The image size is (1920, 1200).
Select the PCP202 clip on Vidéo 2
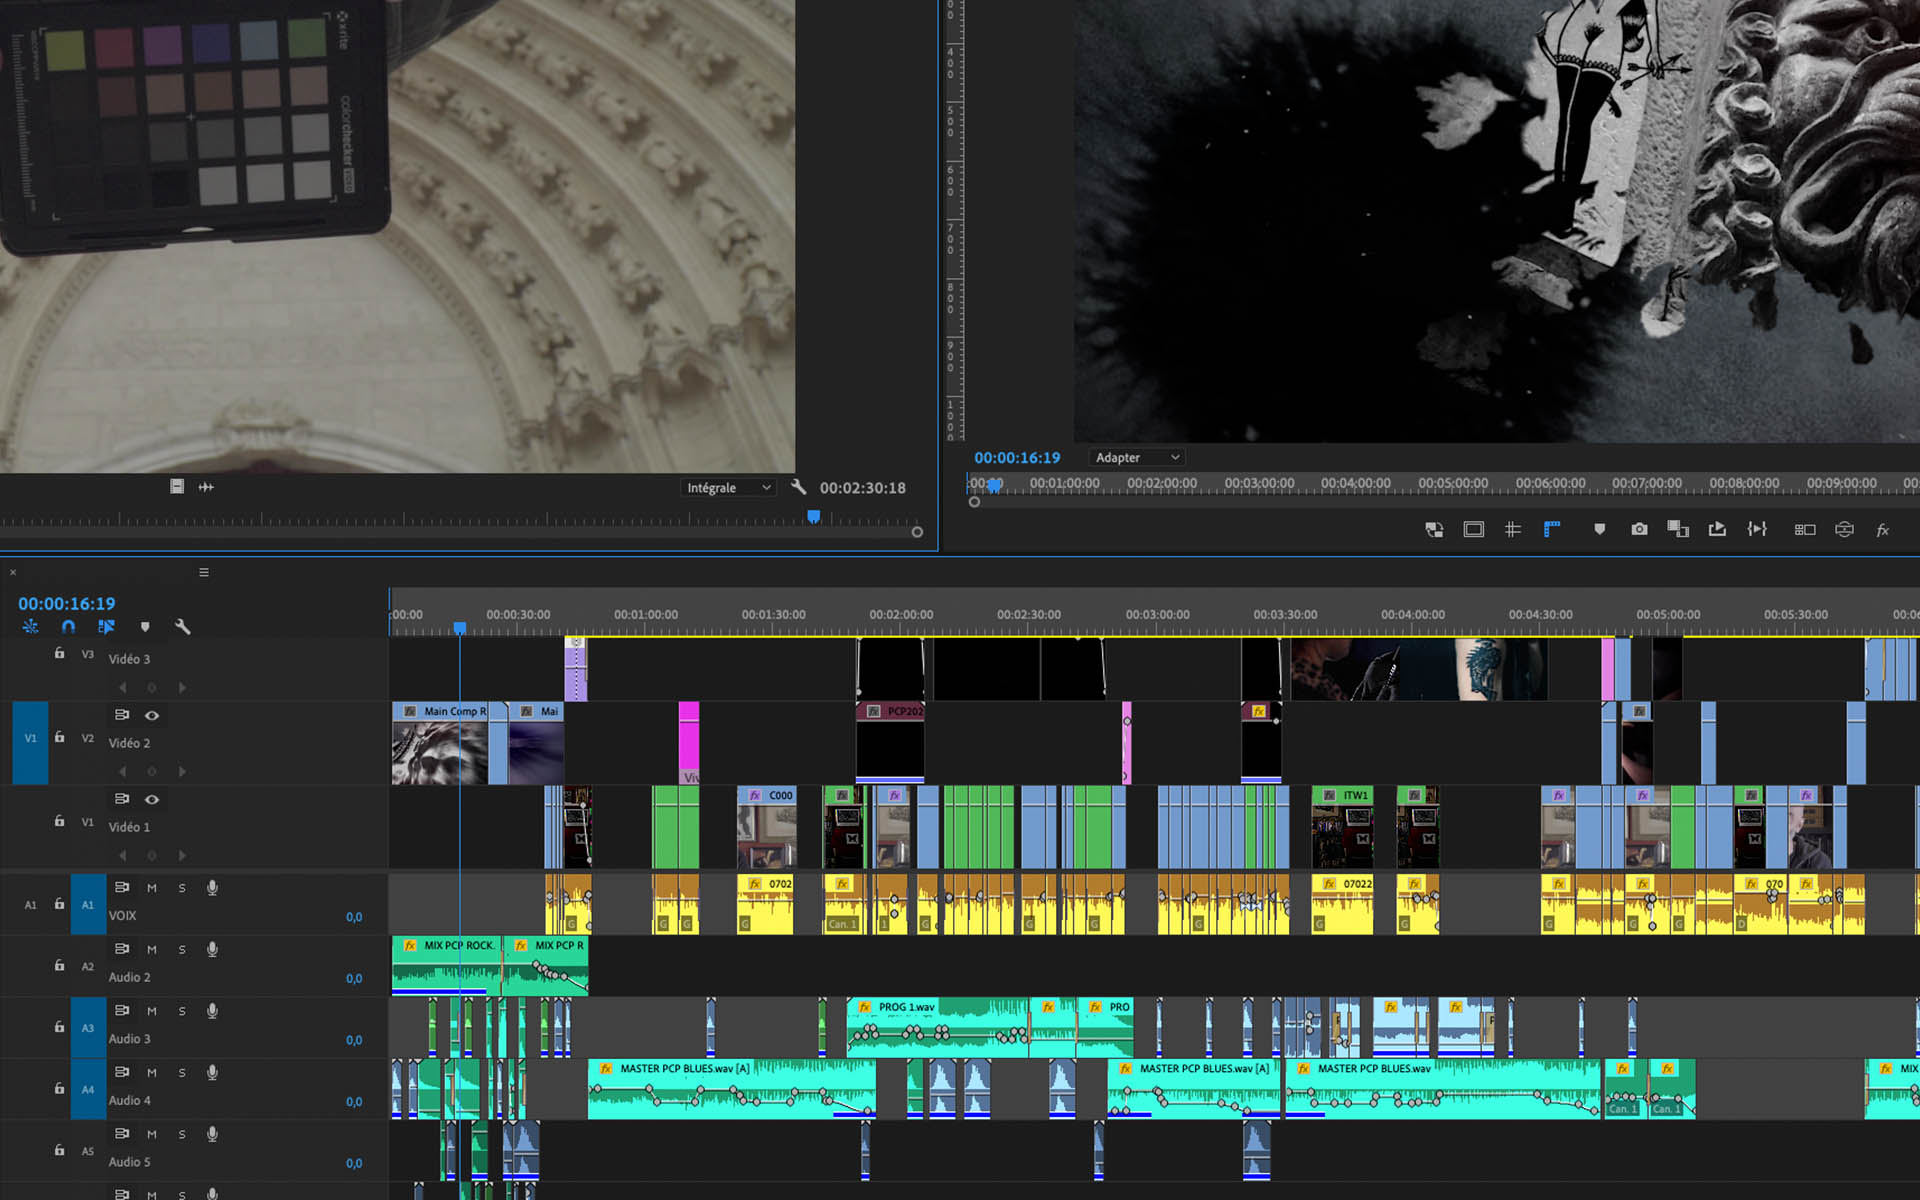pos(890,742)
